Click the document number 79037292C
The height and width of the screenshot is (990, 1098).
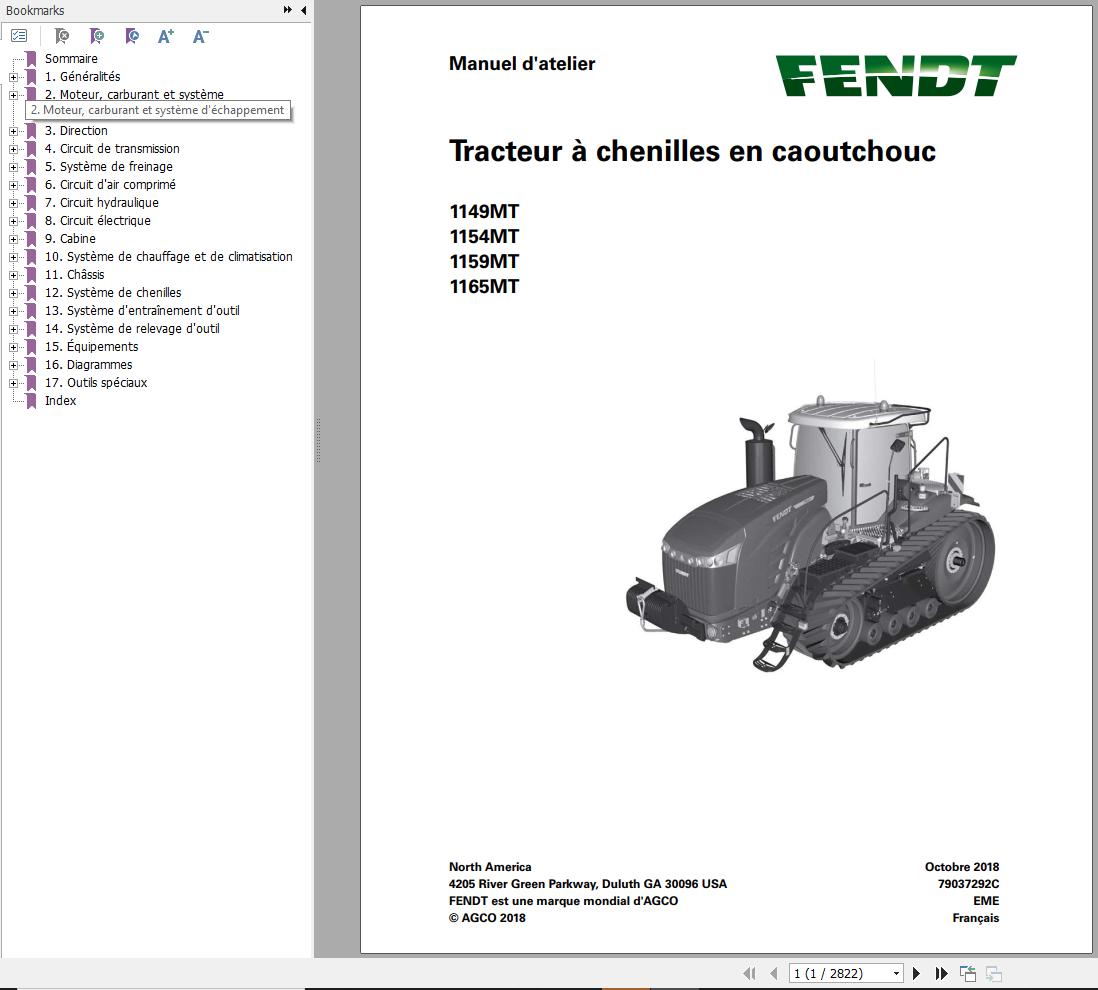968,884
